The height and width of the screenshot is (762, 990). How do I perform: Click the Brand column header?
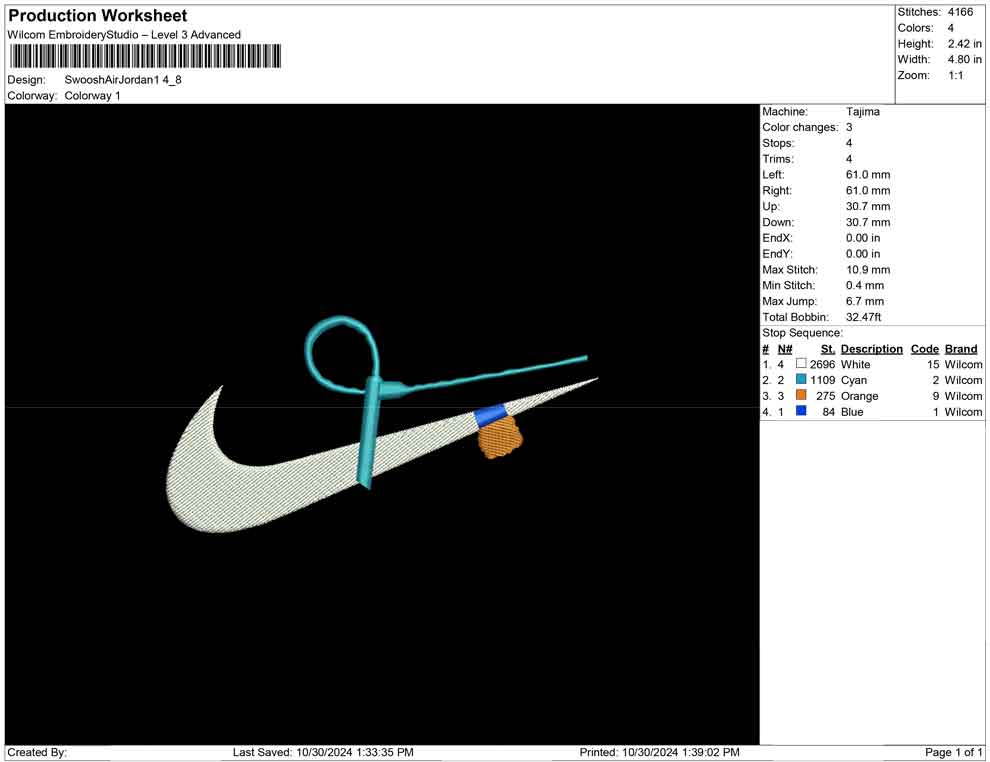coord(961,349)
